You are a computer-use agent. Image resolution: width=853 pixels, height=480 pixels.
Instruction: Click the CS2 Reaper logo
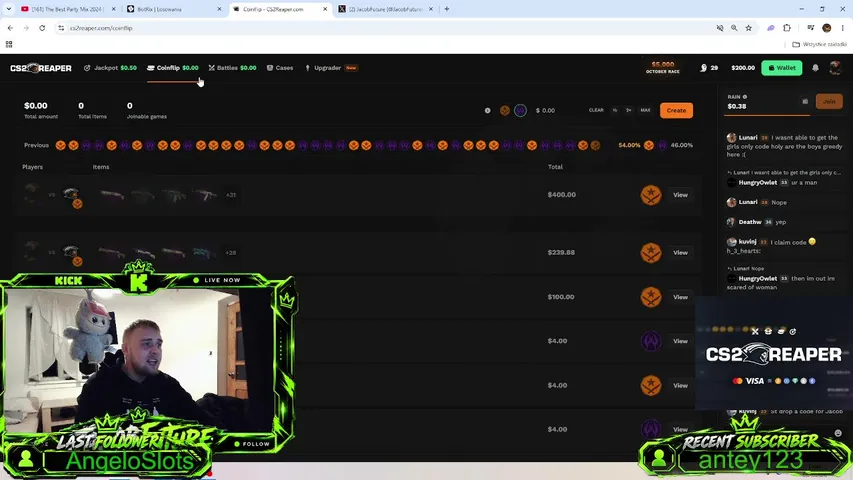pos(41,68)
